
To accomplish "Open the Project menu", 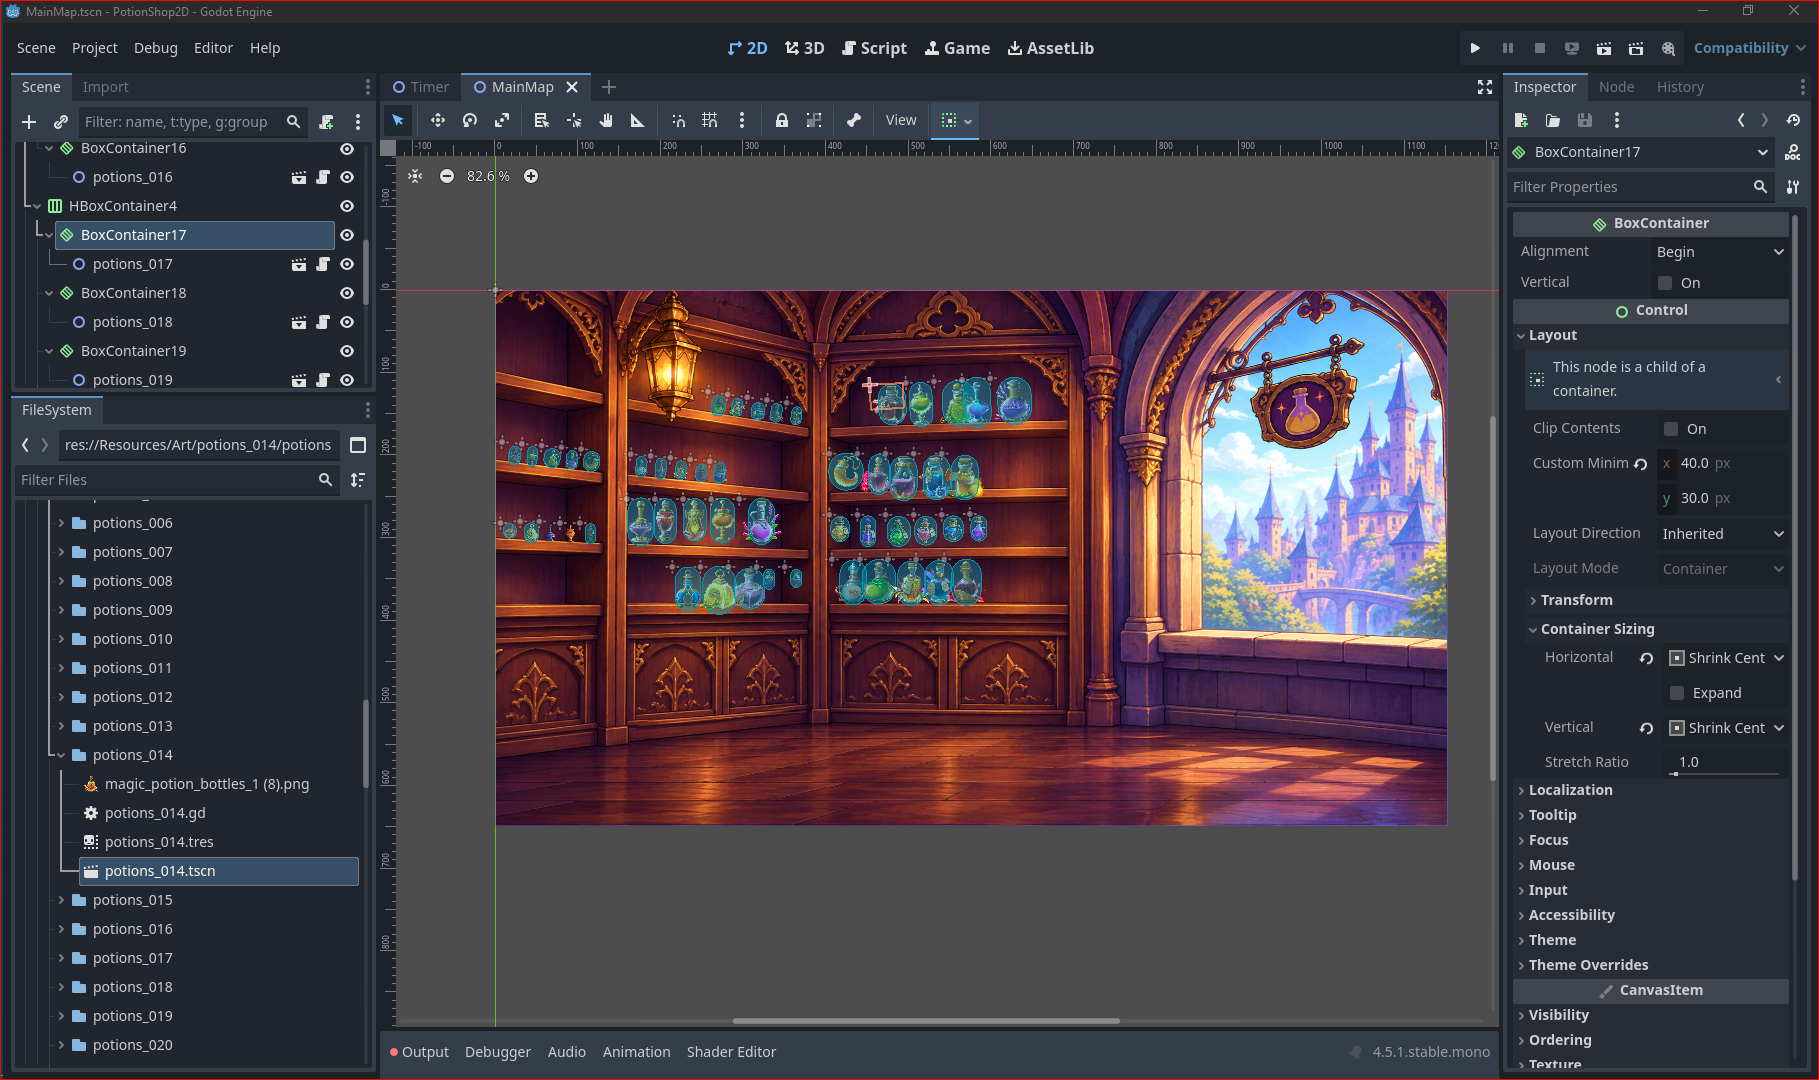I will tap(95, 48).
